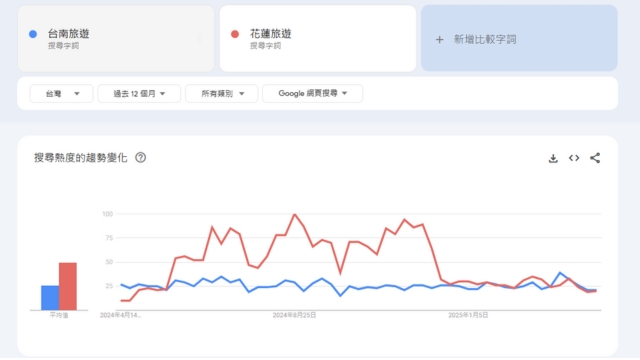The width and height of the screenshot is (640, 360).
Task: Click the 50 value on the y-axis
Action: [x=109, y=262]
